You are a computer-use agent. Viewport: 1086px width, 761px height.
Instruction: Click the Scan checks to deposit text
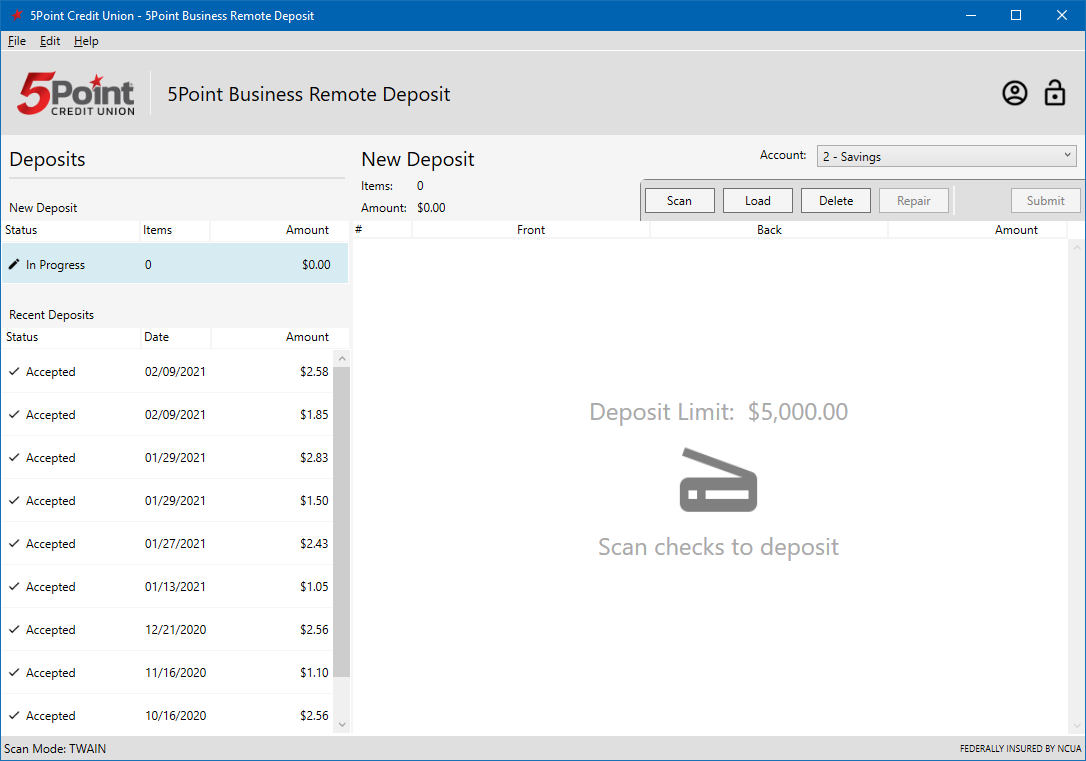718,546
